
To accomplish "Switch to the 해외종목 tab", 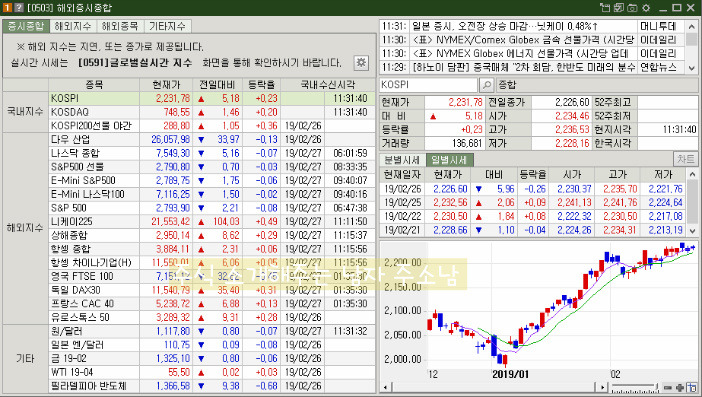I will (120, 26).
